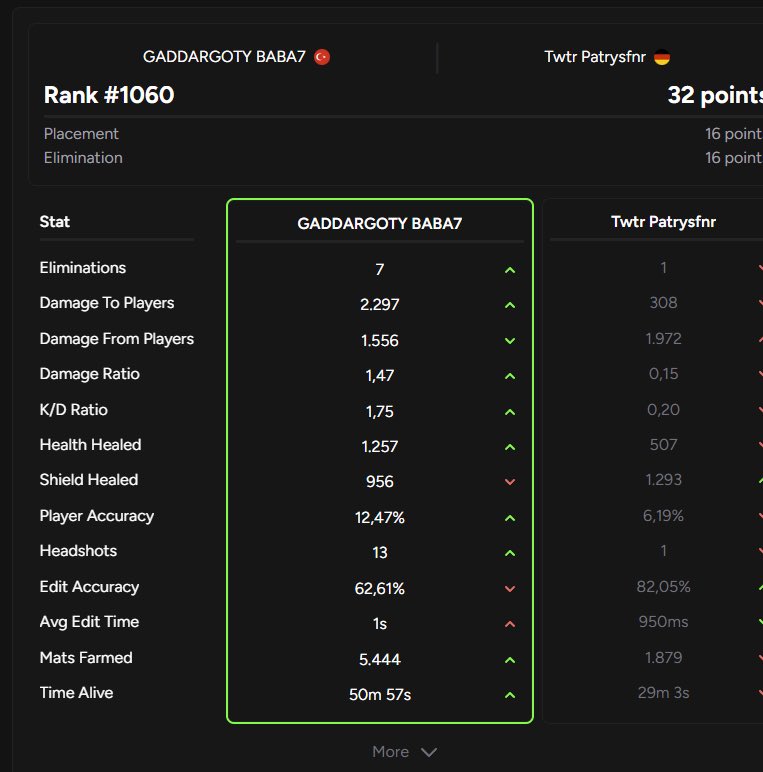The image size is (763, 772).
Task: Click Twtr Patrysfnr's 82,05% edit accuracy
Action: 663,587
